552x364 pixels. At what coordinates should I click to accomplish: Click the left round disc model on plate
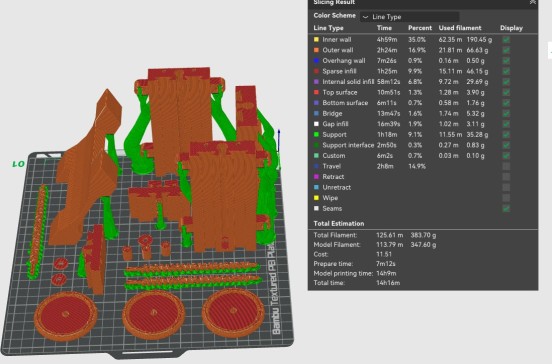pos(65,316)
